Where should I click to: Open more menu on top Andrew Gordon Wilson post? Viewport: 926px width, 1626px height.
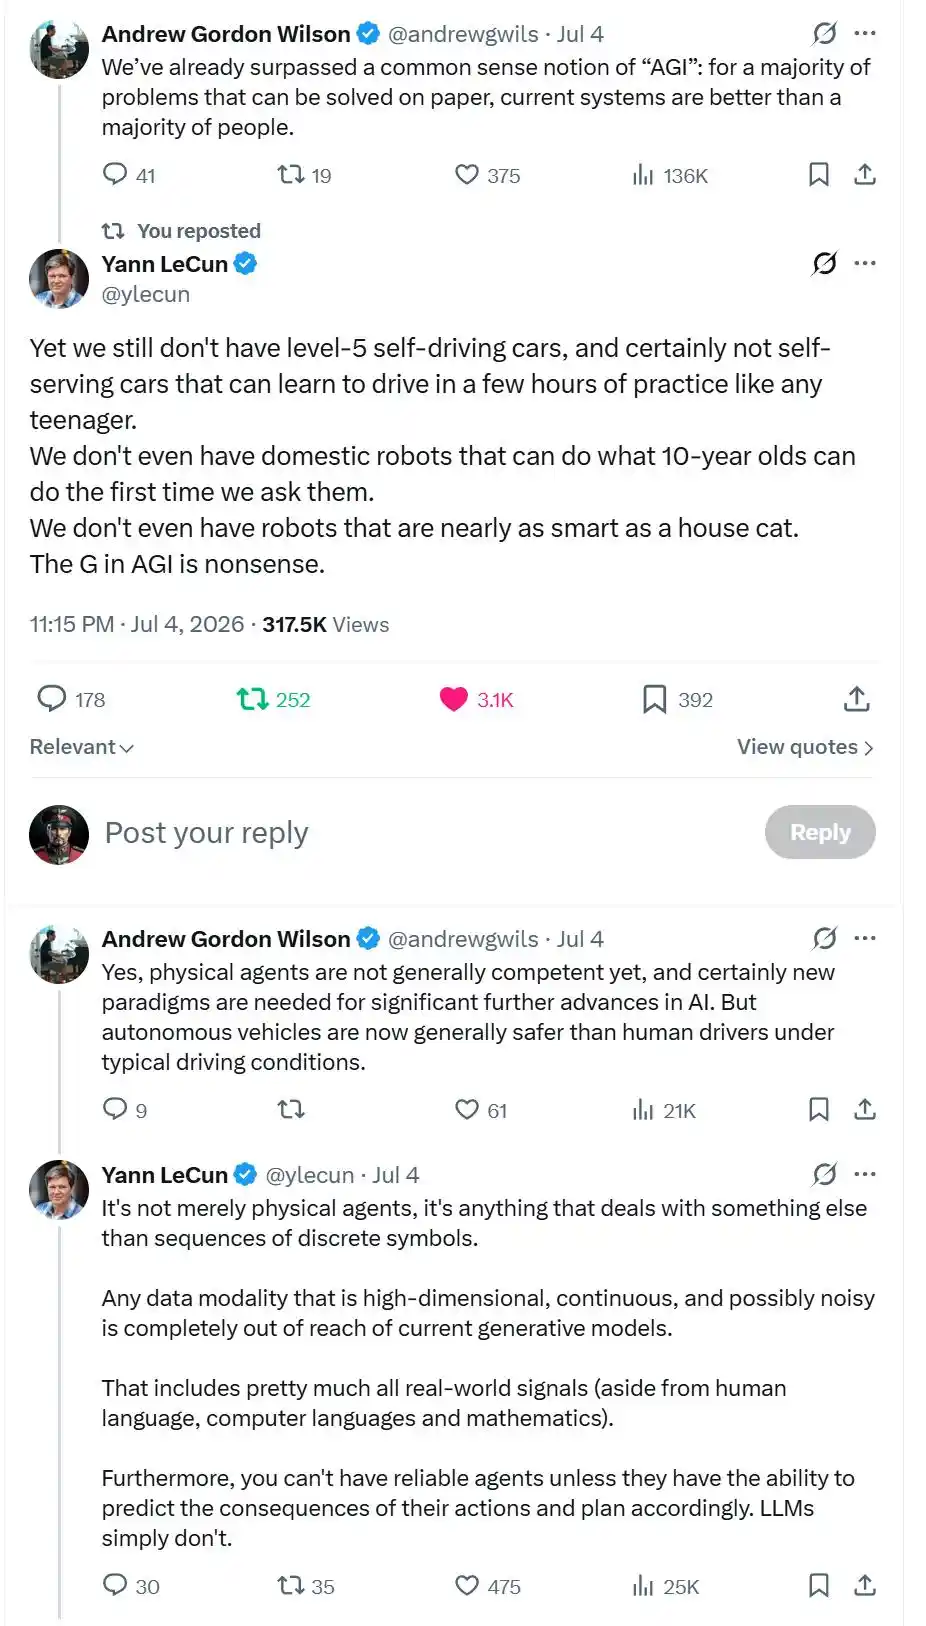pos(865,34)
